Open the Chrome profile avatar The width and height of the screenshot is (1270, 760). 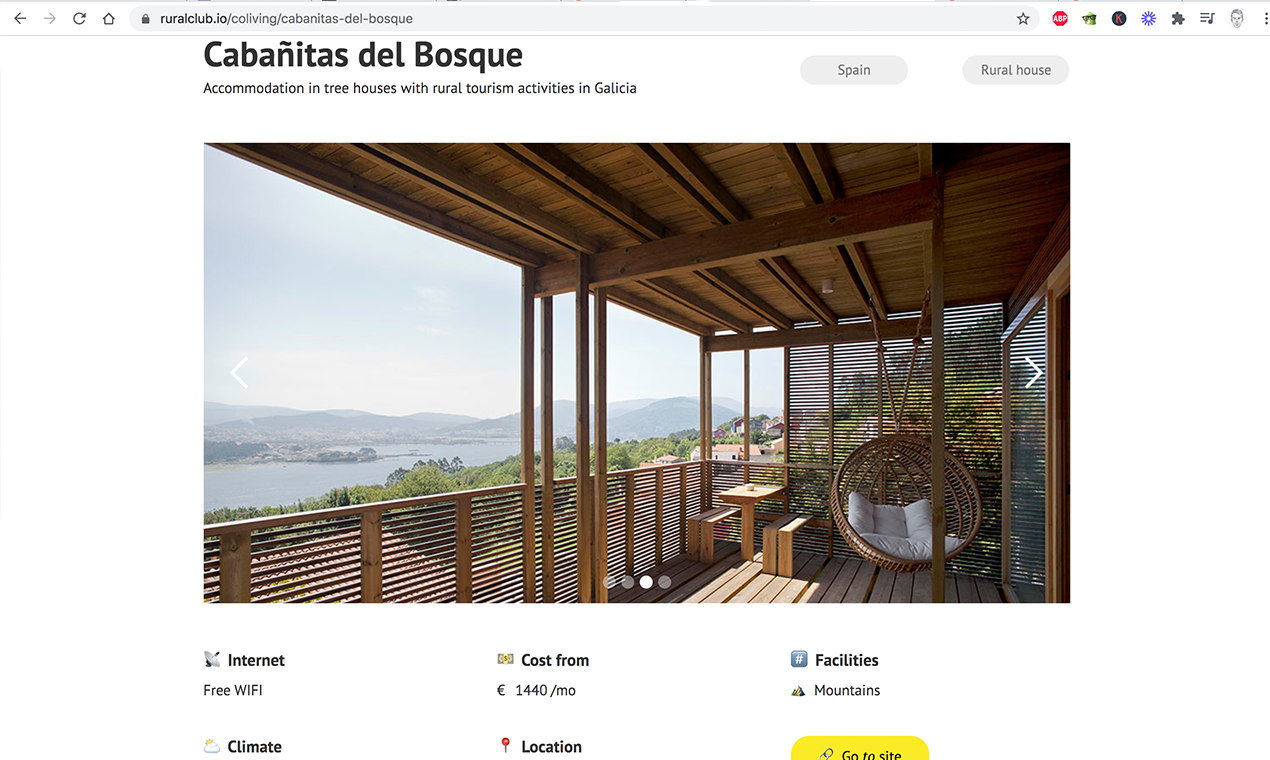(1237, 18)
